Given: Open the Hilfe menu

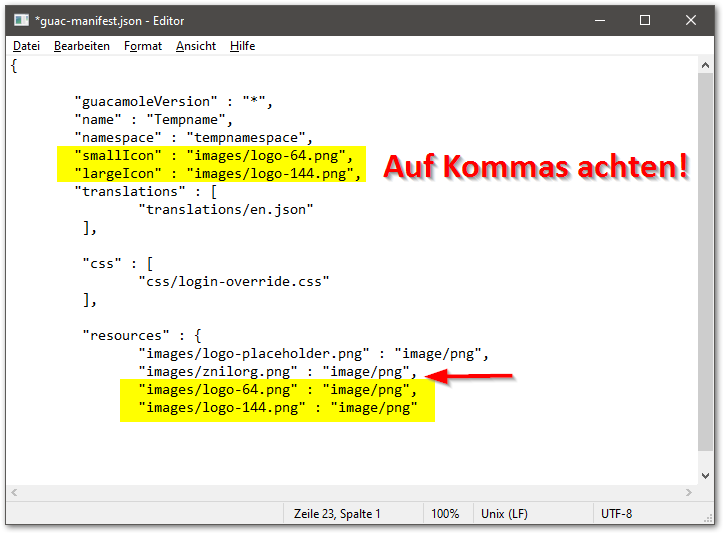Looking at the screenshot, I should pyautogui.click(x=242, y=46).
